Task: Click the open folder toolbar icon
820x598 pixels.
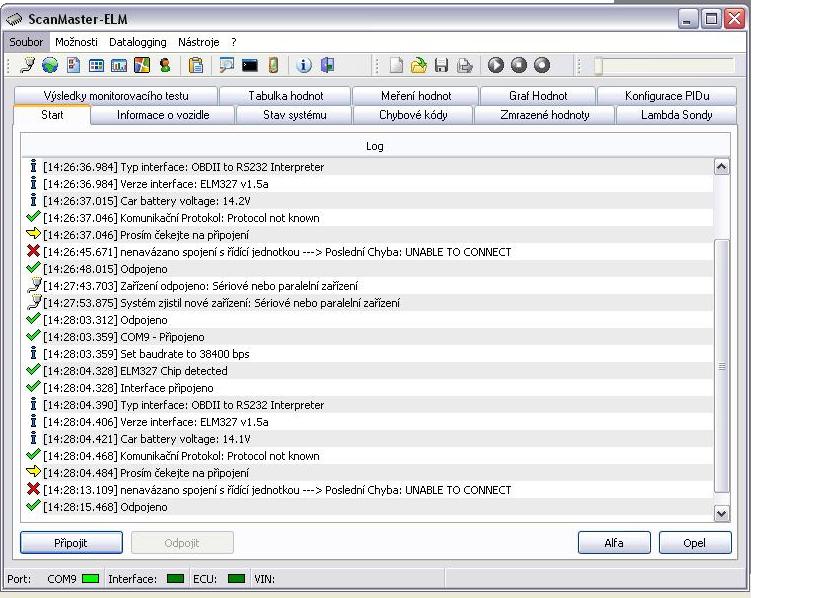Action: point(419,66)
